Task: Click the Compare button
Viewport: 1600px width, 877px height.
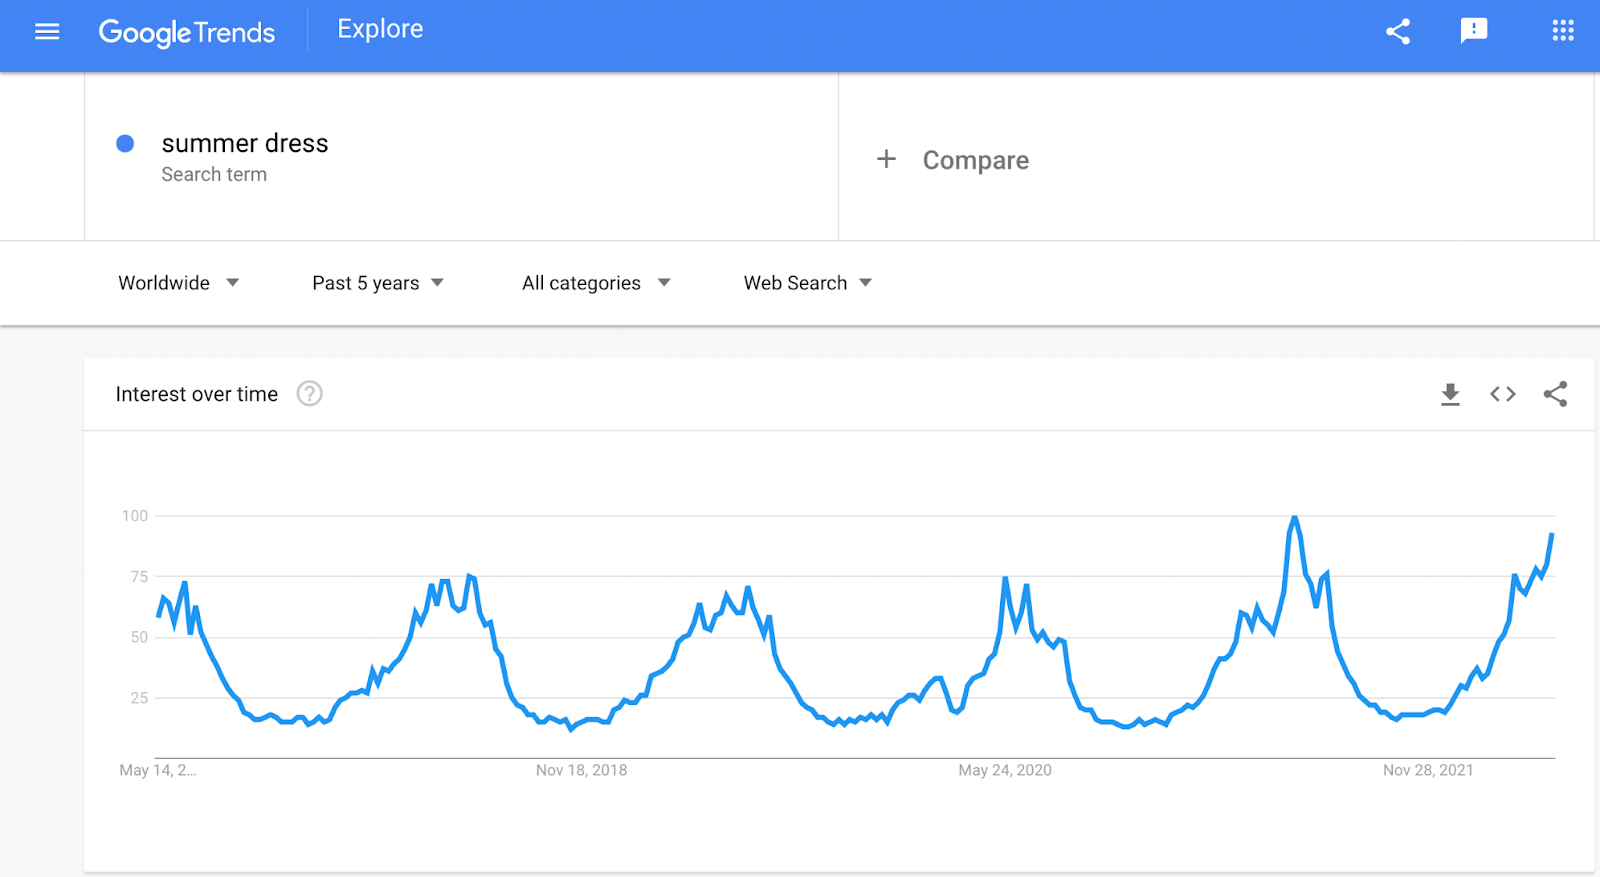Action: coord(975,160)
